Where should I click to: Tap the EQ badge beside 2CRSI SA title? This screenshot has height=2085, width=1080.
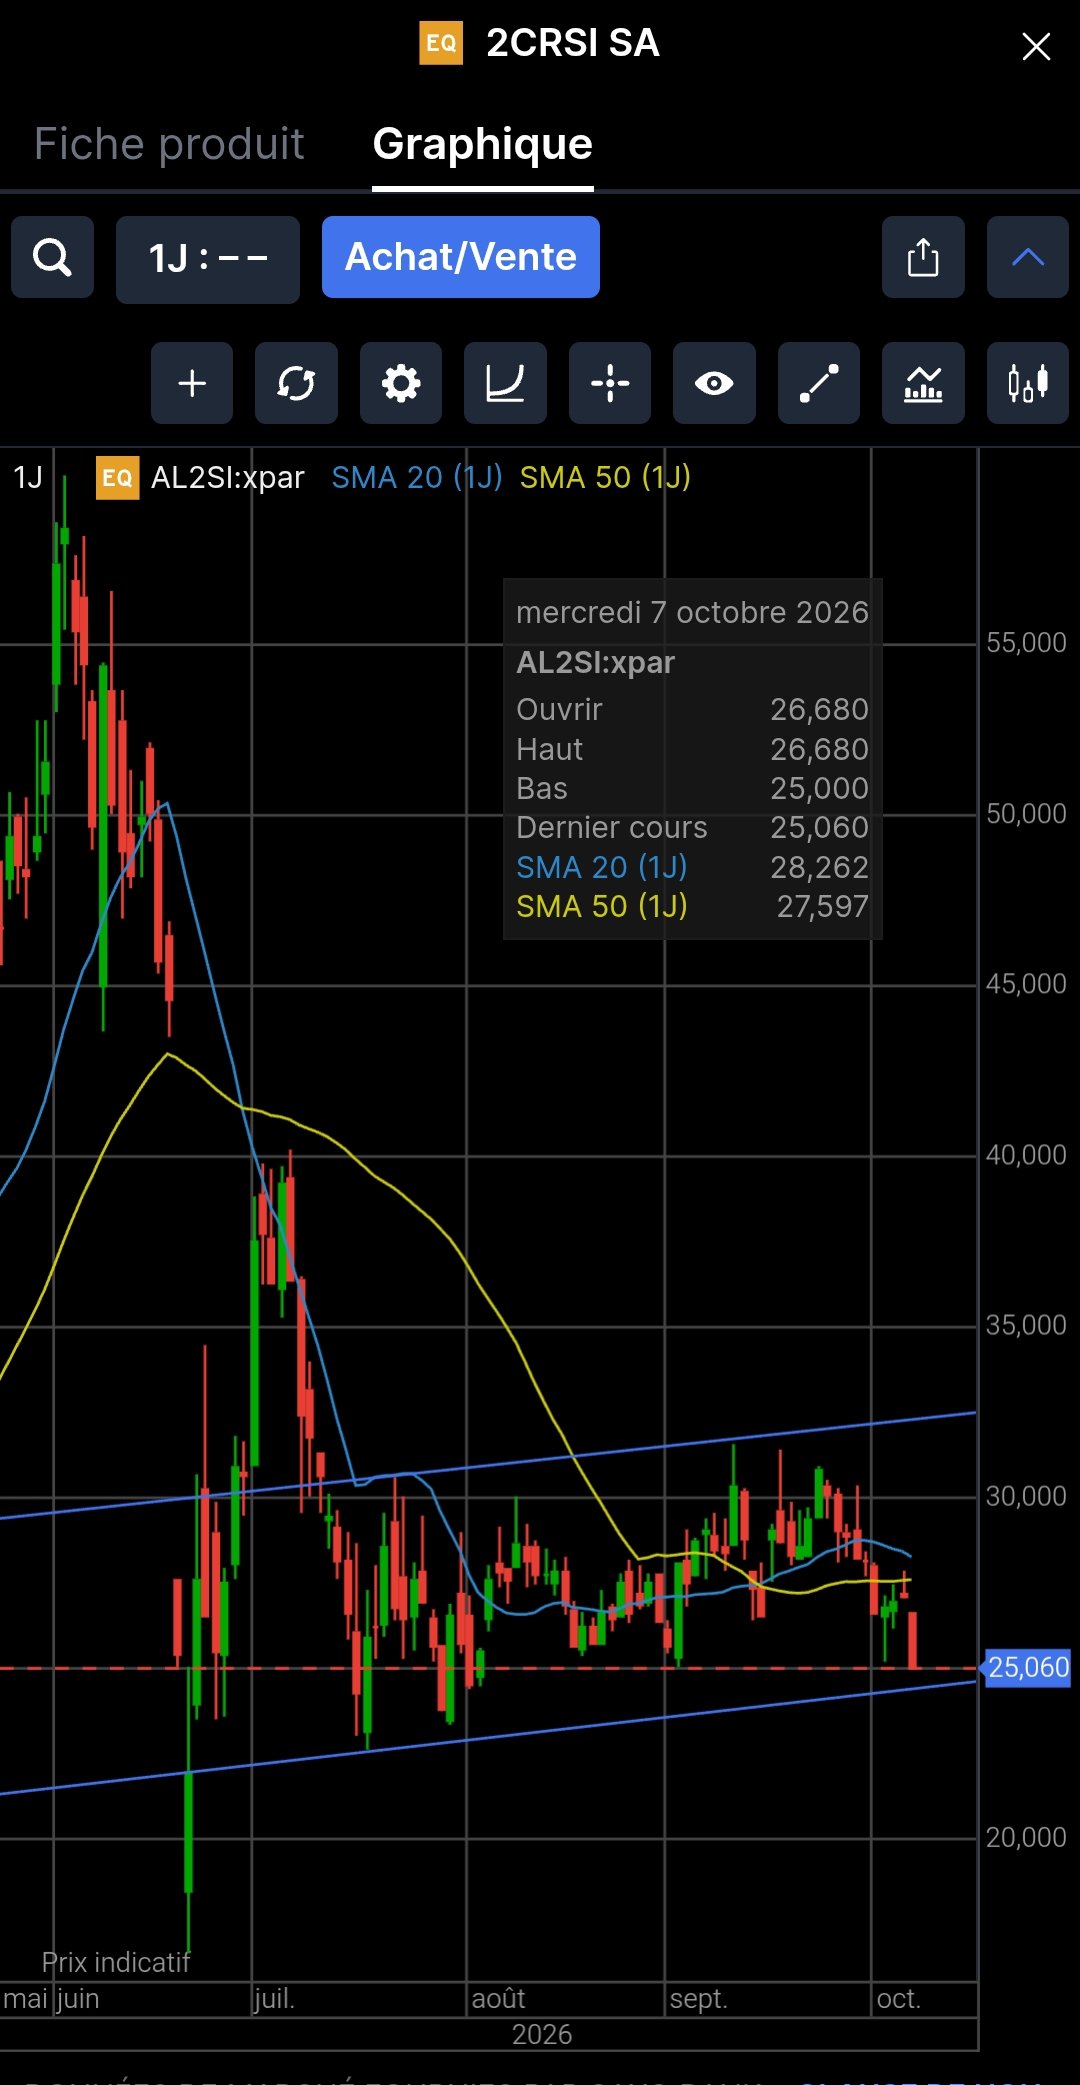441,43
